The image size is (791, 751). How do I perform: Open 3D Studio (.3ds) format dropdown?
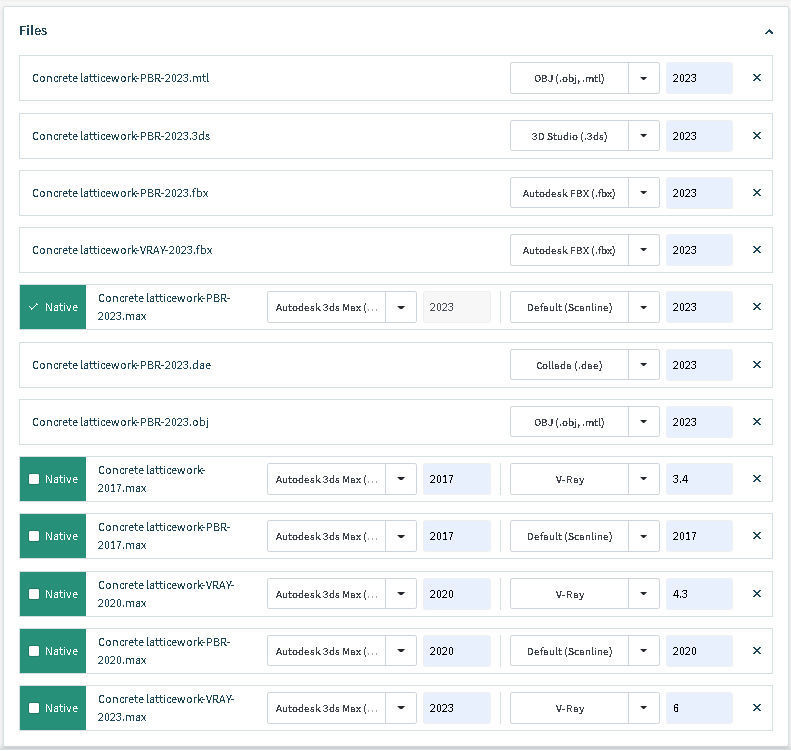[x=644, y=136]
